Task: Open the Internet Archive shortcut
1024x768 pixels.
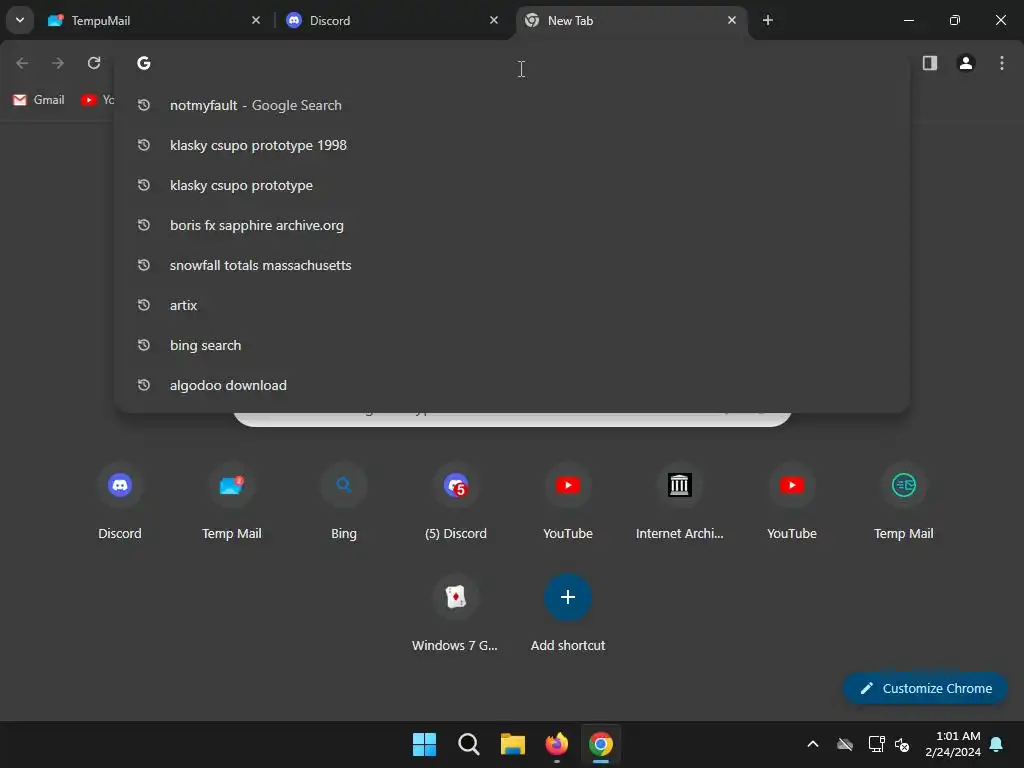Action: pyautogui.click(x=680, y=502)
